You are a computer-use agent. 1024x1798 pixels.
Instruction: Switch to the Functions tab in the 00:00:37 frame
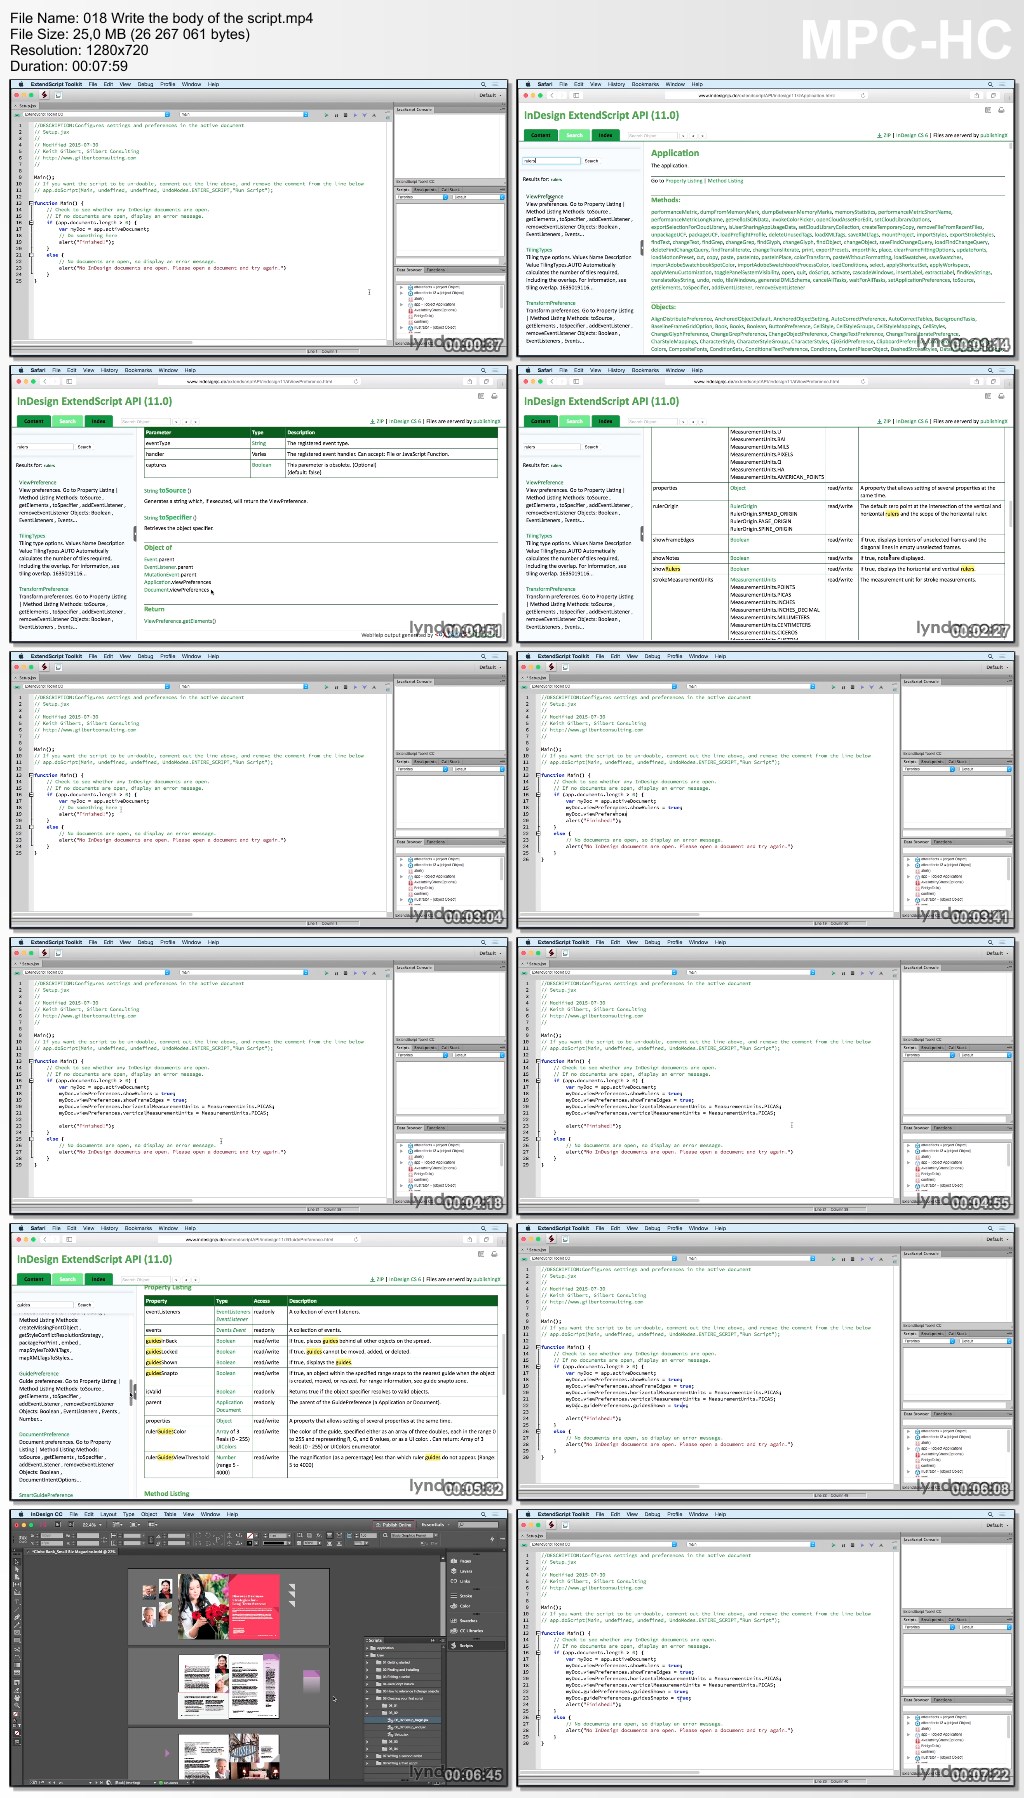(437, 269)
